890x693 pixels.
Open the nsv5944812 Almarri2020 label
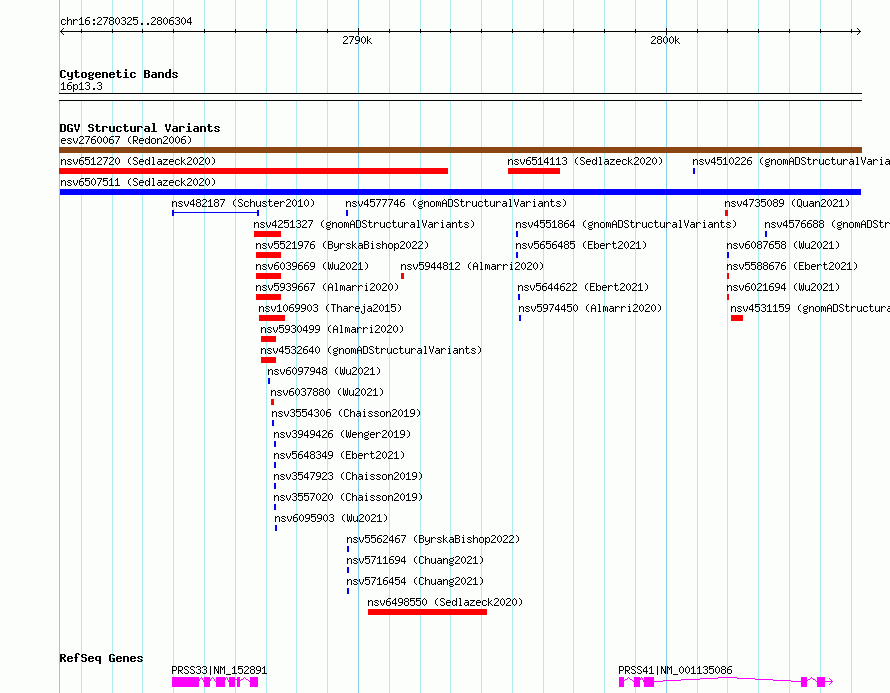[x=472, y=266]
